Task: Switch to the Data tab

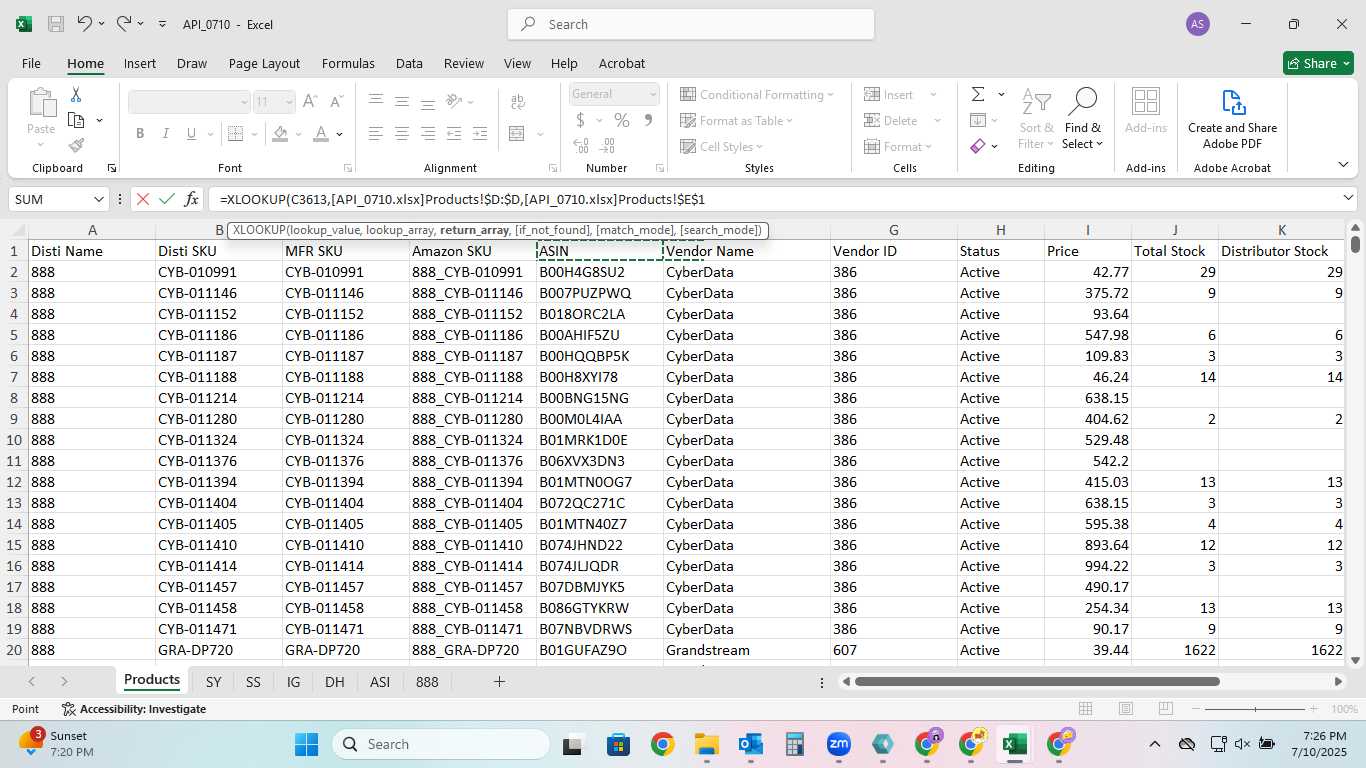Action: click(x=409, y=63)
